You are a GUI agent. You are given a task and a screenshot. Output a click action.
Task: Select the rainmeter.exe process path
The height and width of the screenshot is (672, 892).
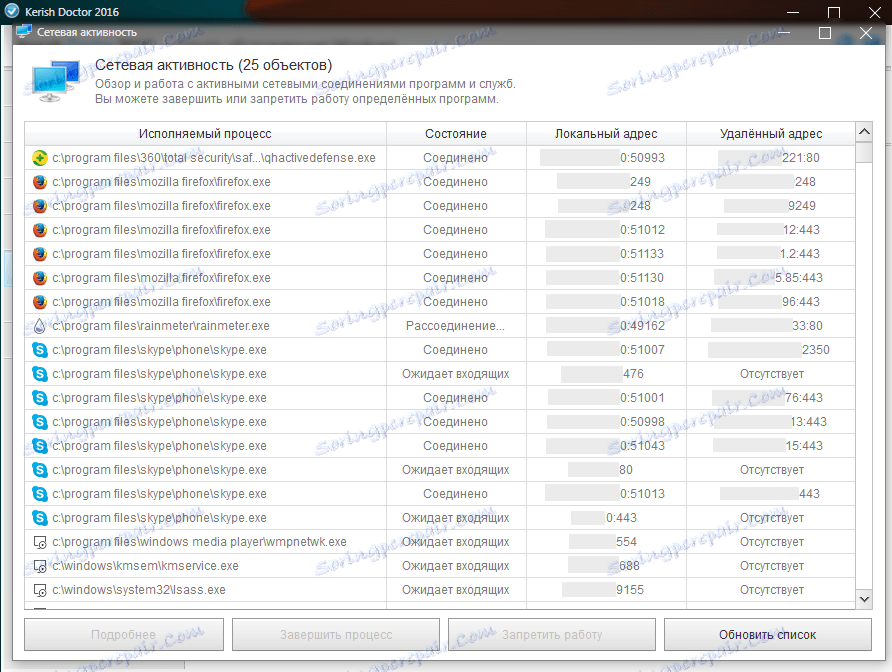pyautogui.click(x=161, y=326)
